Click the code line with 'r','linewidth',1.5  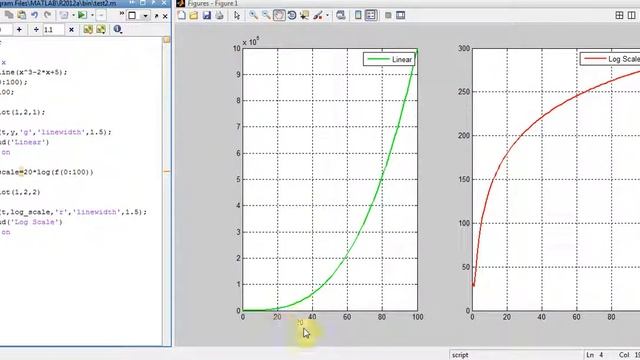[x=73, y=212]
